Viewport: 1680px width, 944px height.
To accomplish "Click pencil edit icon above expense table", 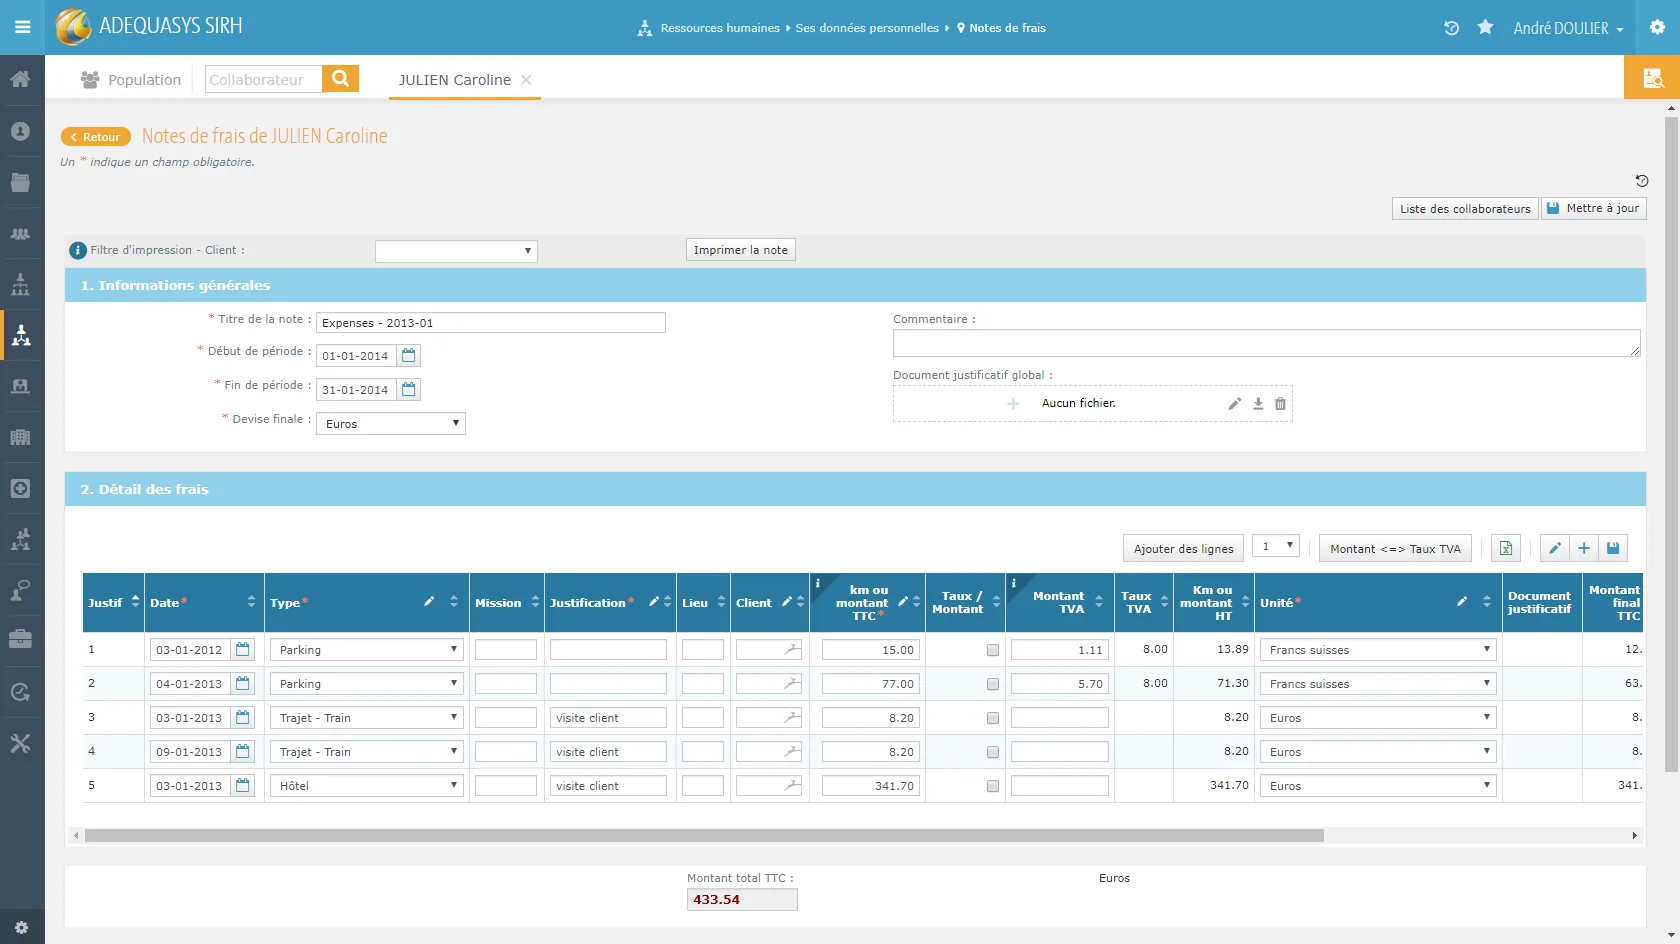I will click(x=1555, y=548).
